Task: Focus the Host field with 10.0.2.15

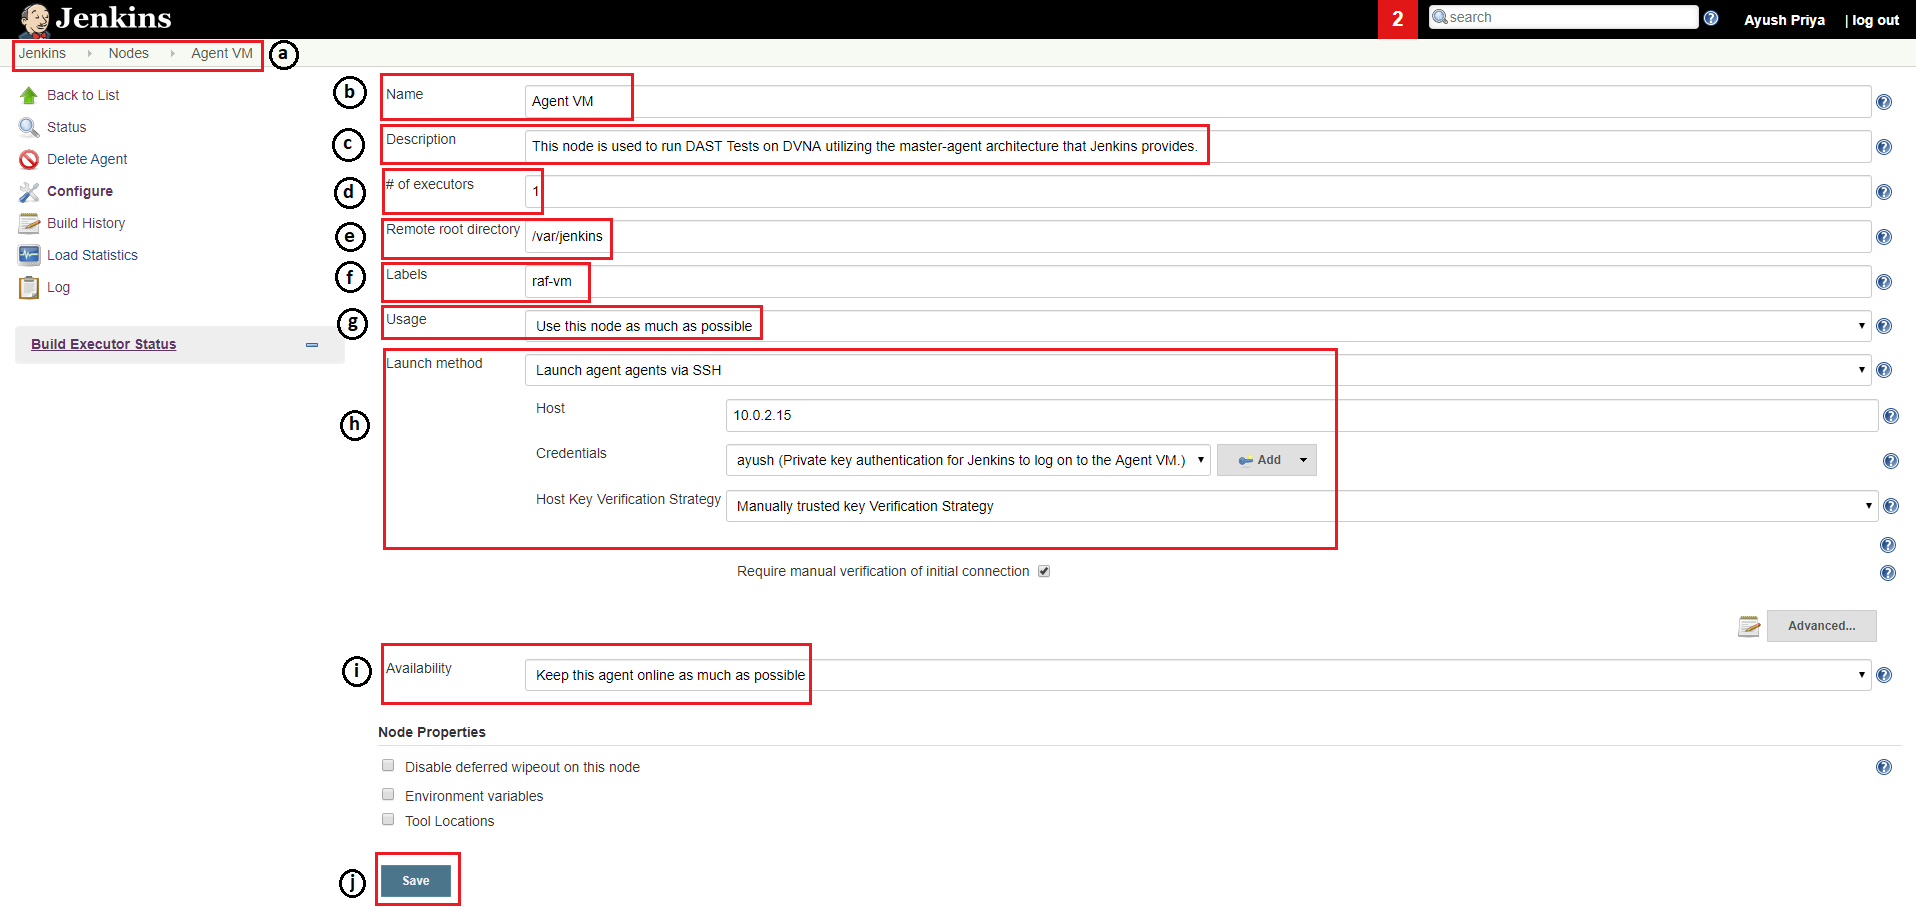Action: pyautogui.click(x=1302, y=415)
